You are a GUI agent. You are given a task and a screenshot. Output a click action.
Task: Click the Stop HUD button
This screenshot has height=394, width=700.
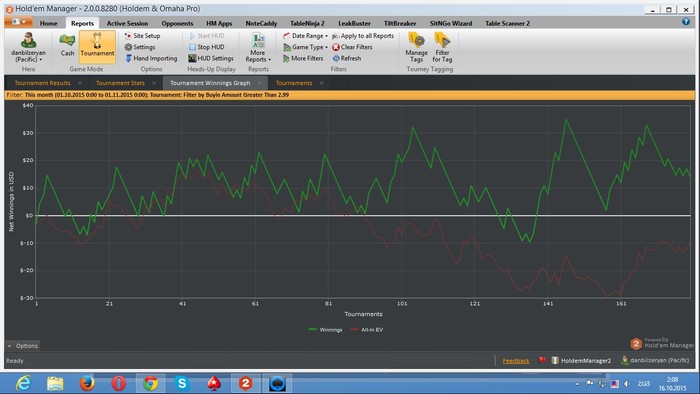[206, 47]
